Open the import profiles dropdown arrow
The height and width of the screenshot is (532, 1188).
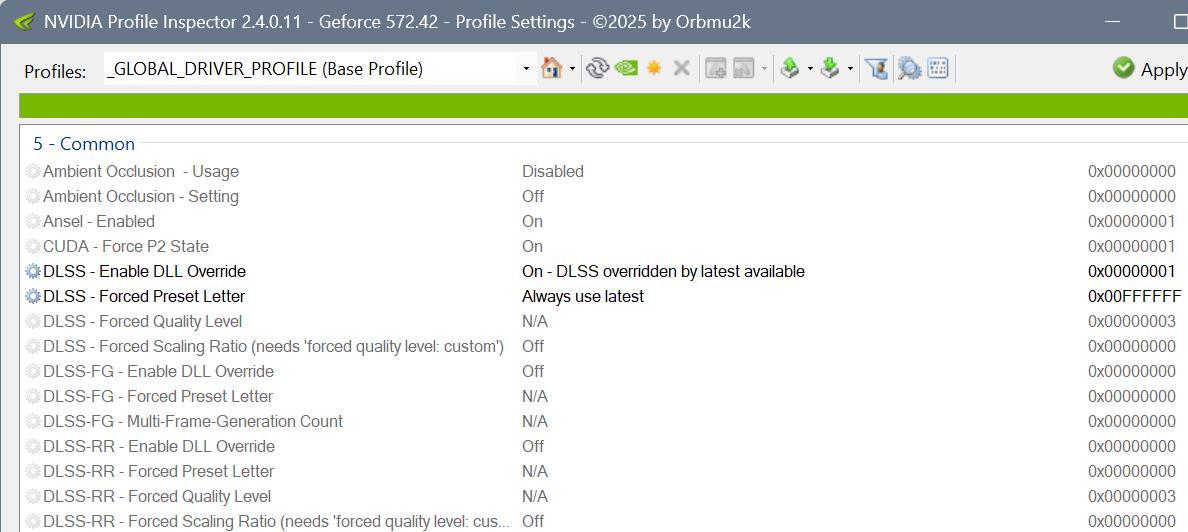click(x=850, y=69)
